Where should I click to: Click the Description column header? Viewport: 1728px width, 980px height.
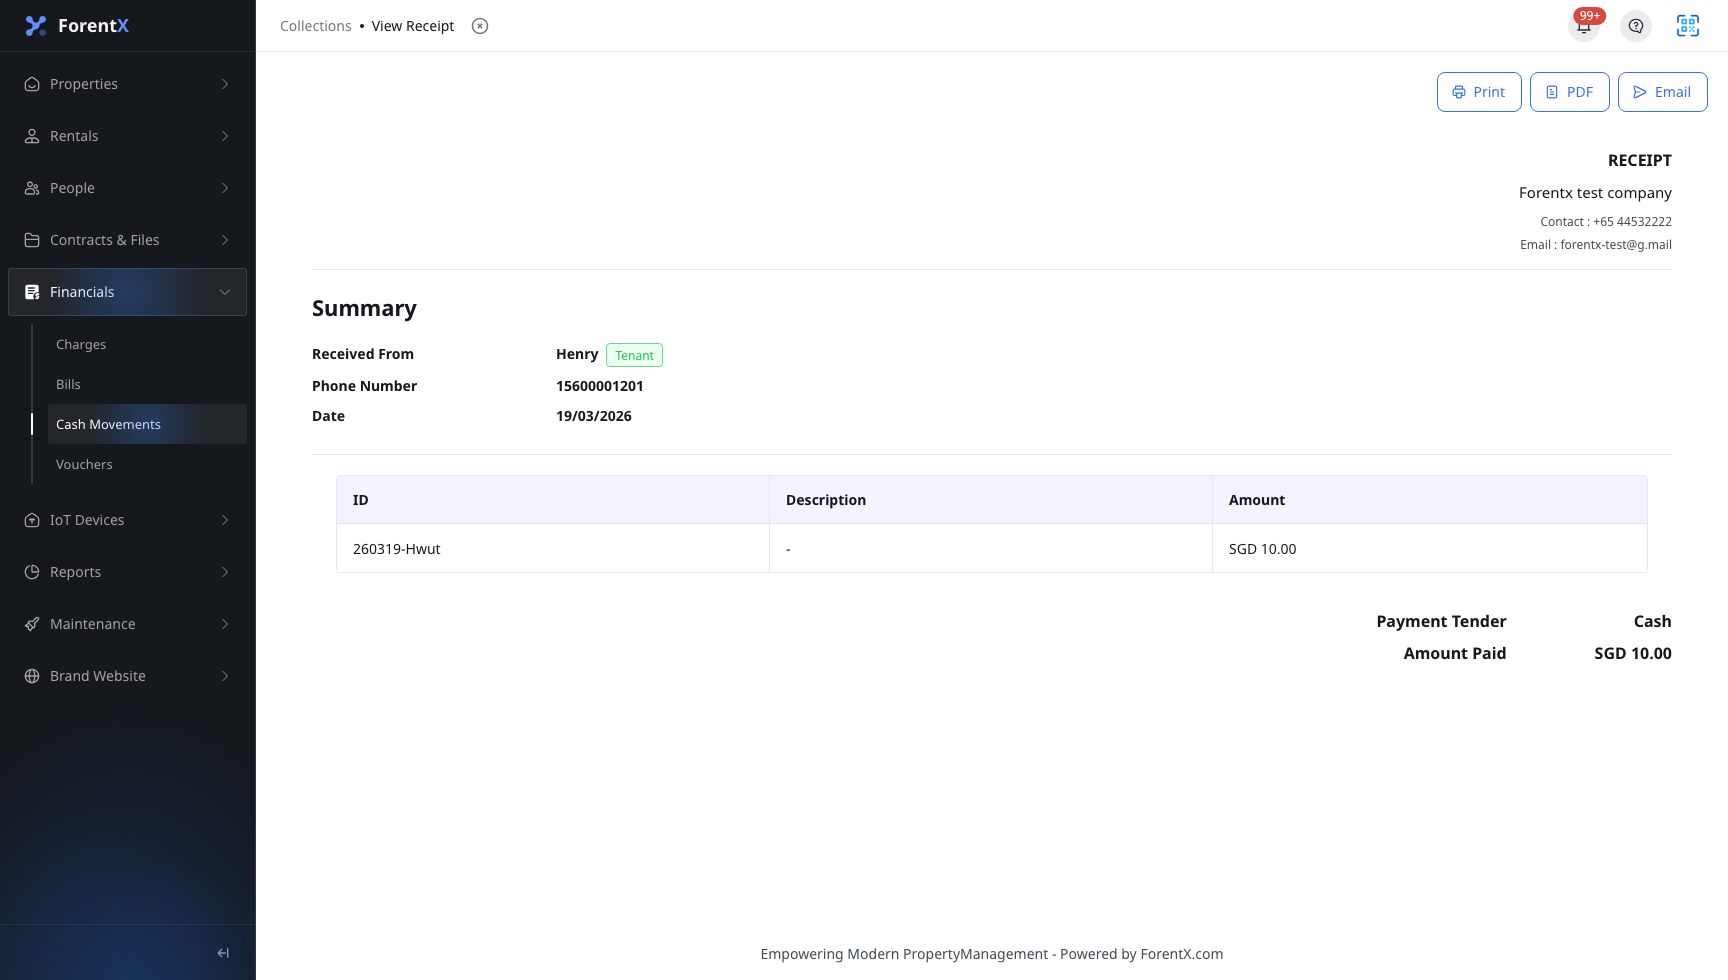[x=990, y=500]
